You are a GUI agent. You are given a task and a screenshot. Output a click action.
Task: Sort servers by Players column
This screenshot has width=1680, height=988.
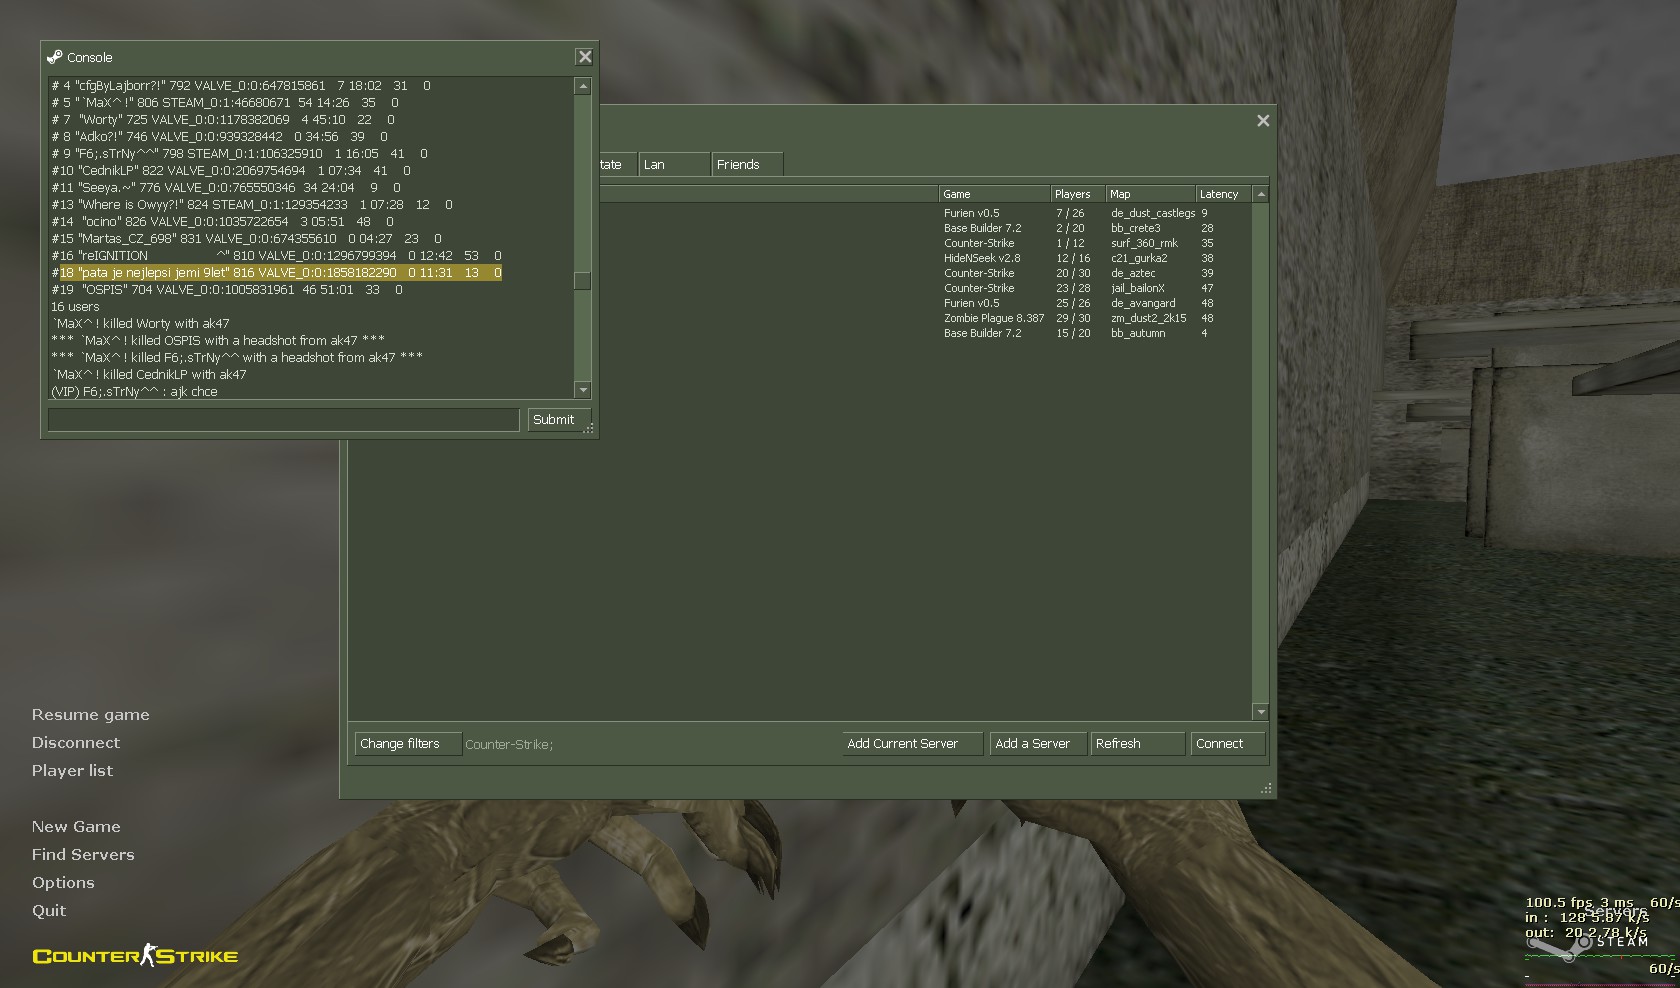click(1078, 194)
